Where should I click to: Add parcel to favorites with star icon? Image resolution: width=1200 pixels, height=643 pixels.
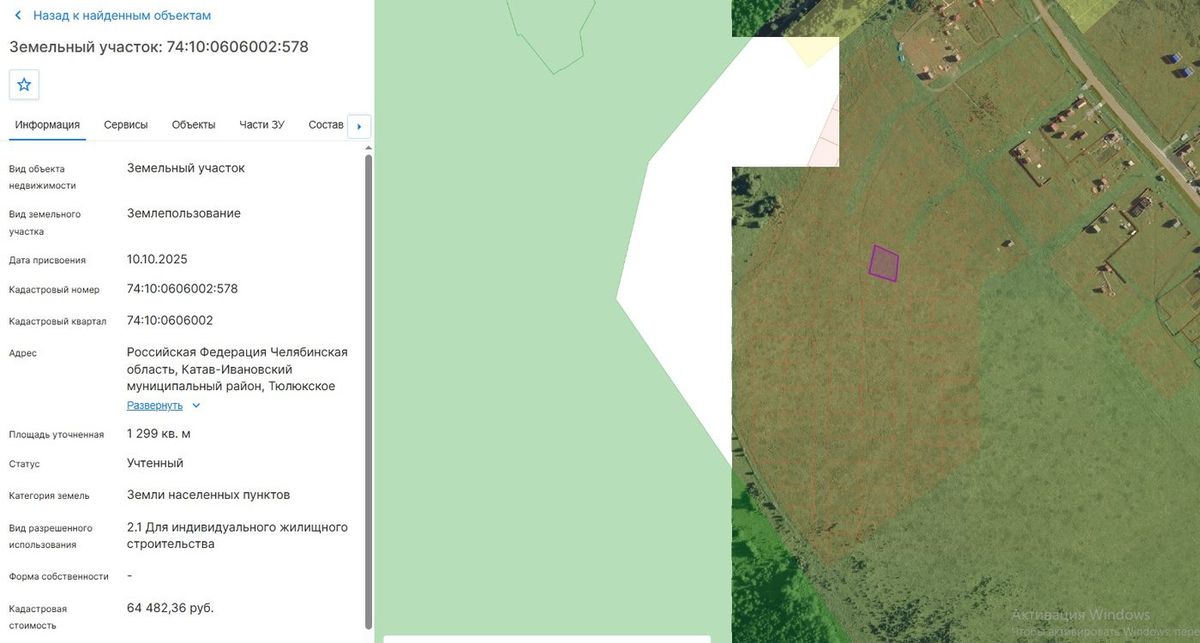pyautogui.click(x=24, y=85)
